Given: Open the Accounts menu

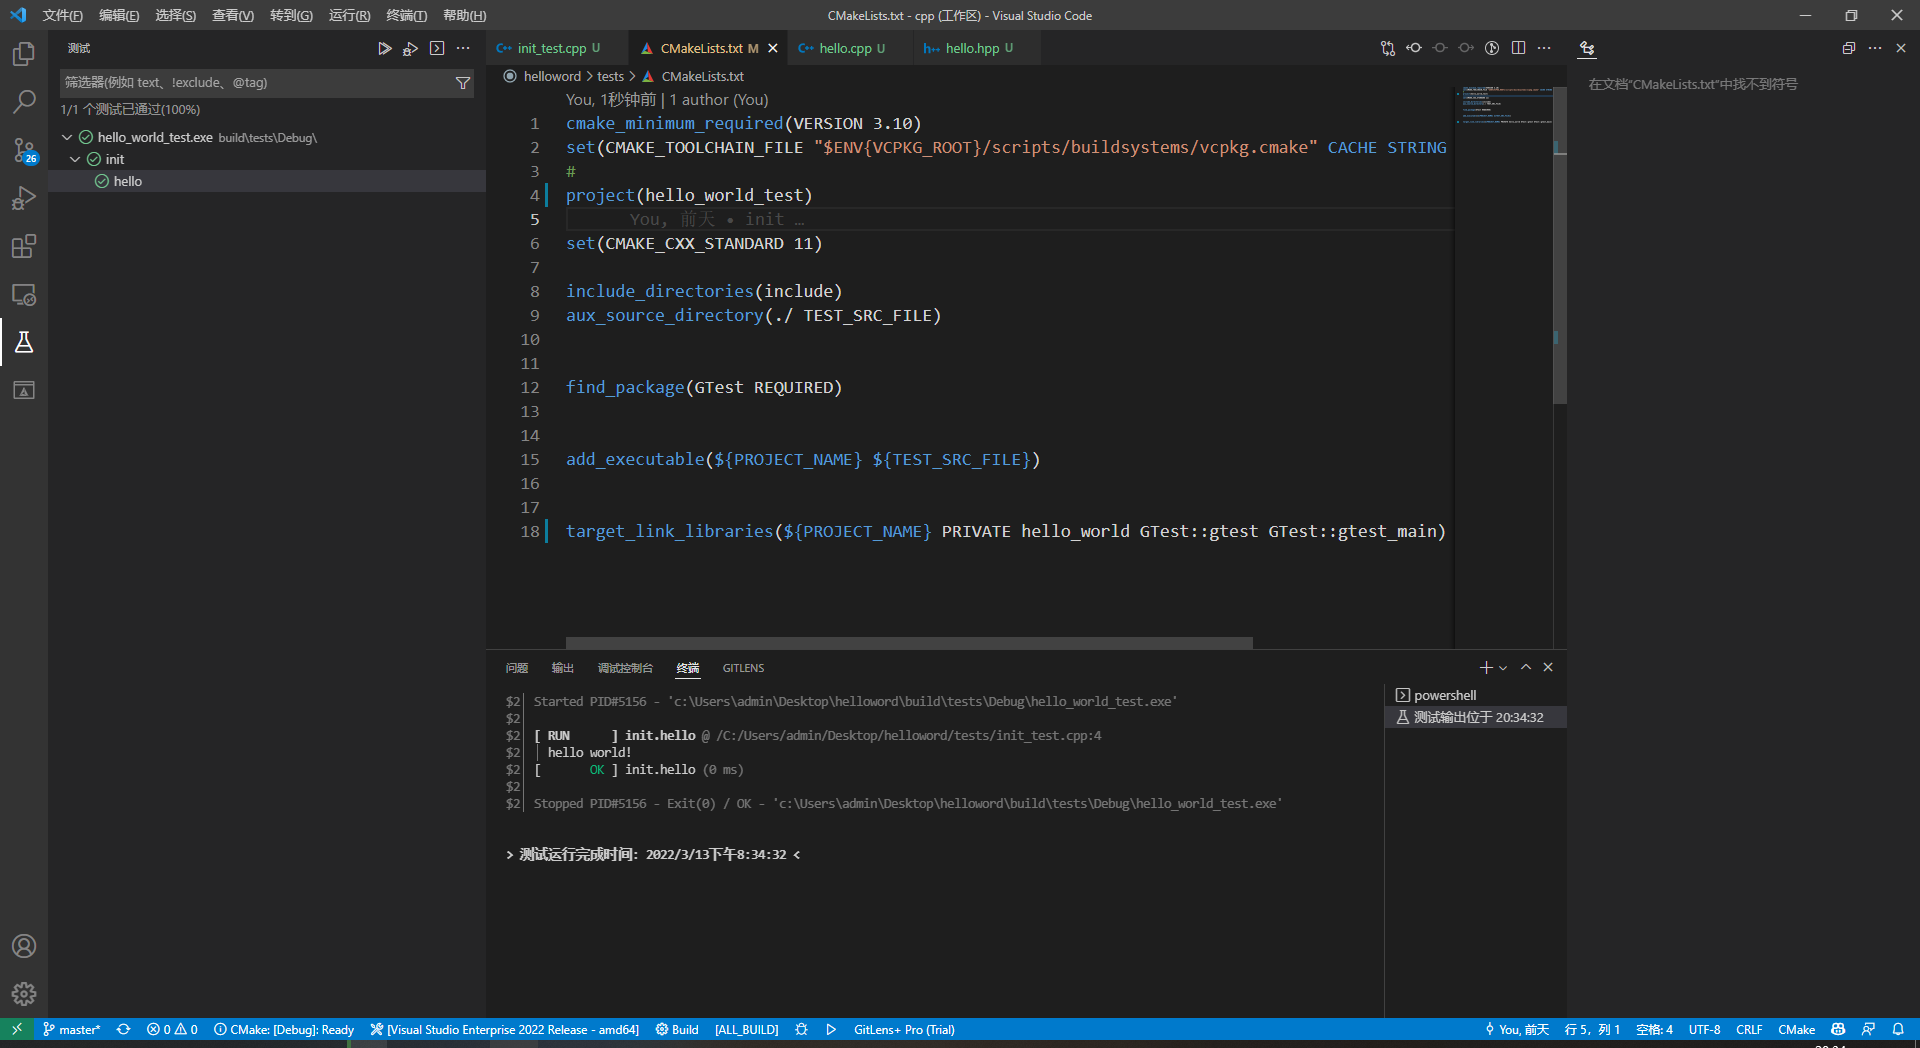Looking at the screenshot, I should point(24,946).
